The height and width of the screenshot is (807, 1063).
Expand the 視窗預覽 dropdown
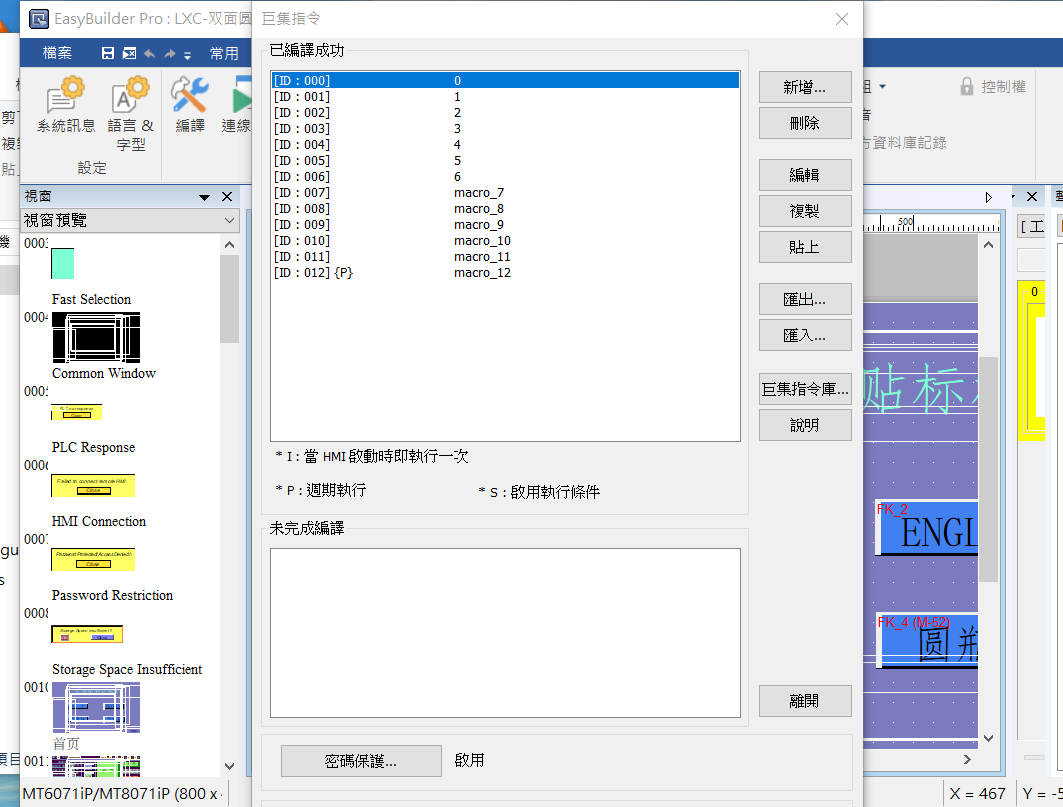pyautogui.click(x=229, y=220)
